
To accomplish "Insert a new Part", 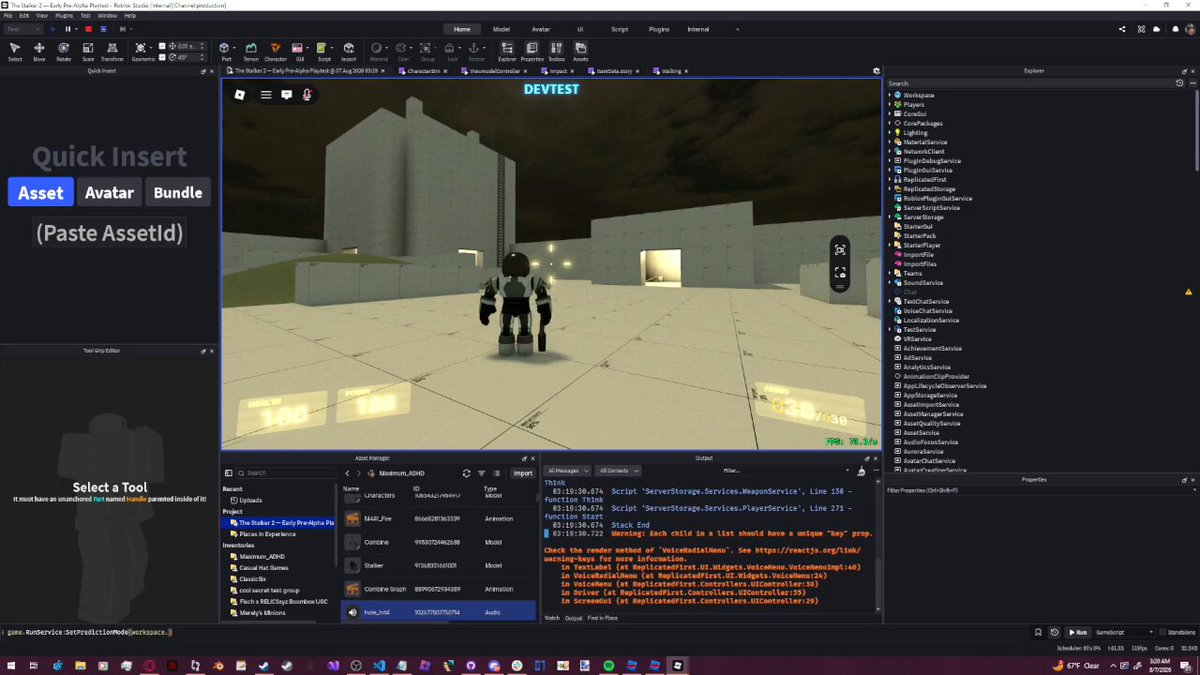I will point(226,51).
